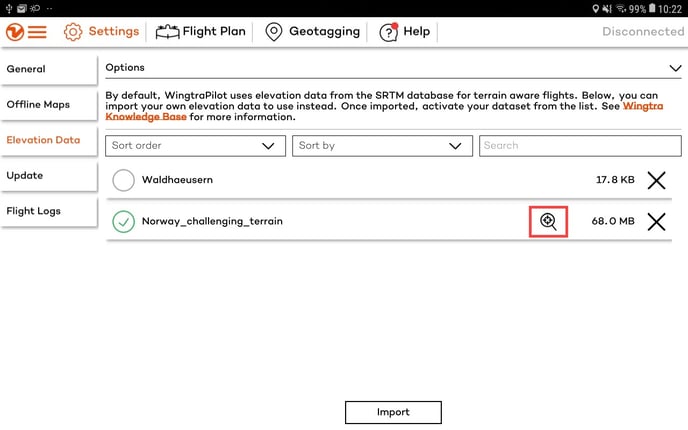Screen dimensions: 688x430
Task: Collapse the Options section chevron
Action: point(674,68)
